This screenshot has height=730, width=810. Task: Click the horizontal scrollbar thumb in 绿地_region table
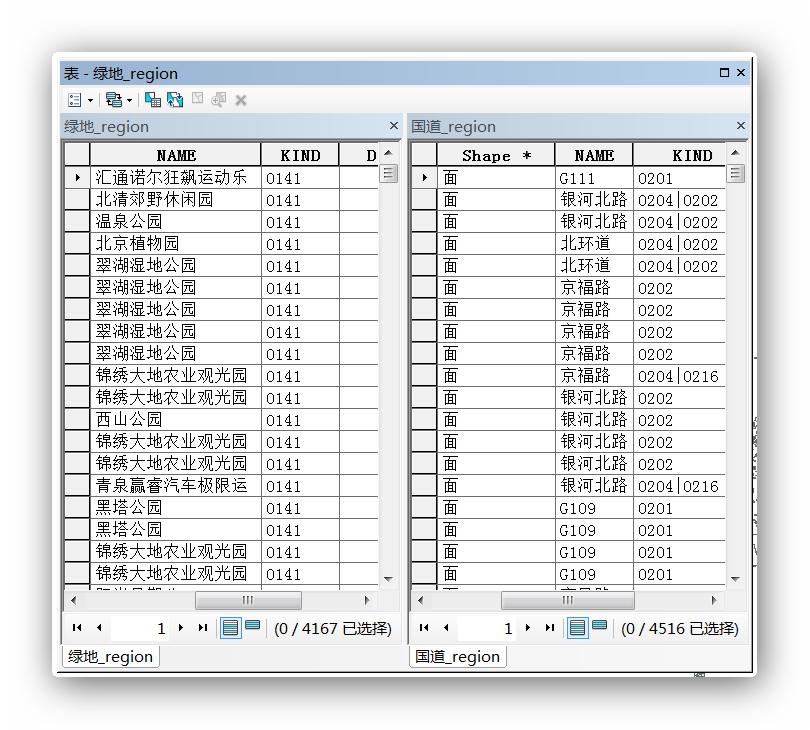[248, 600]
